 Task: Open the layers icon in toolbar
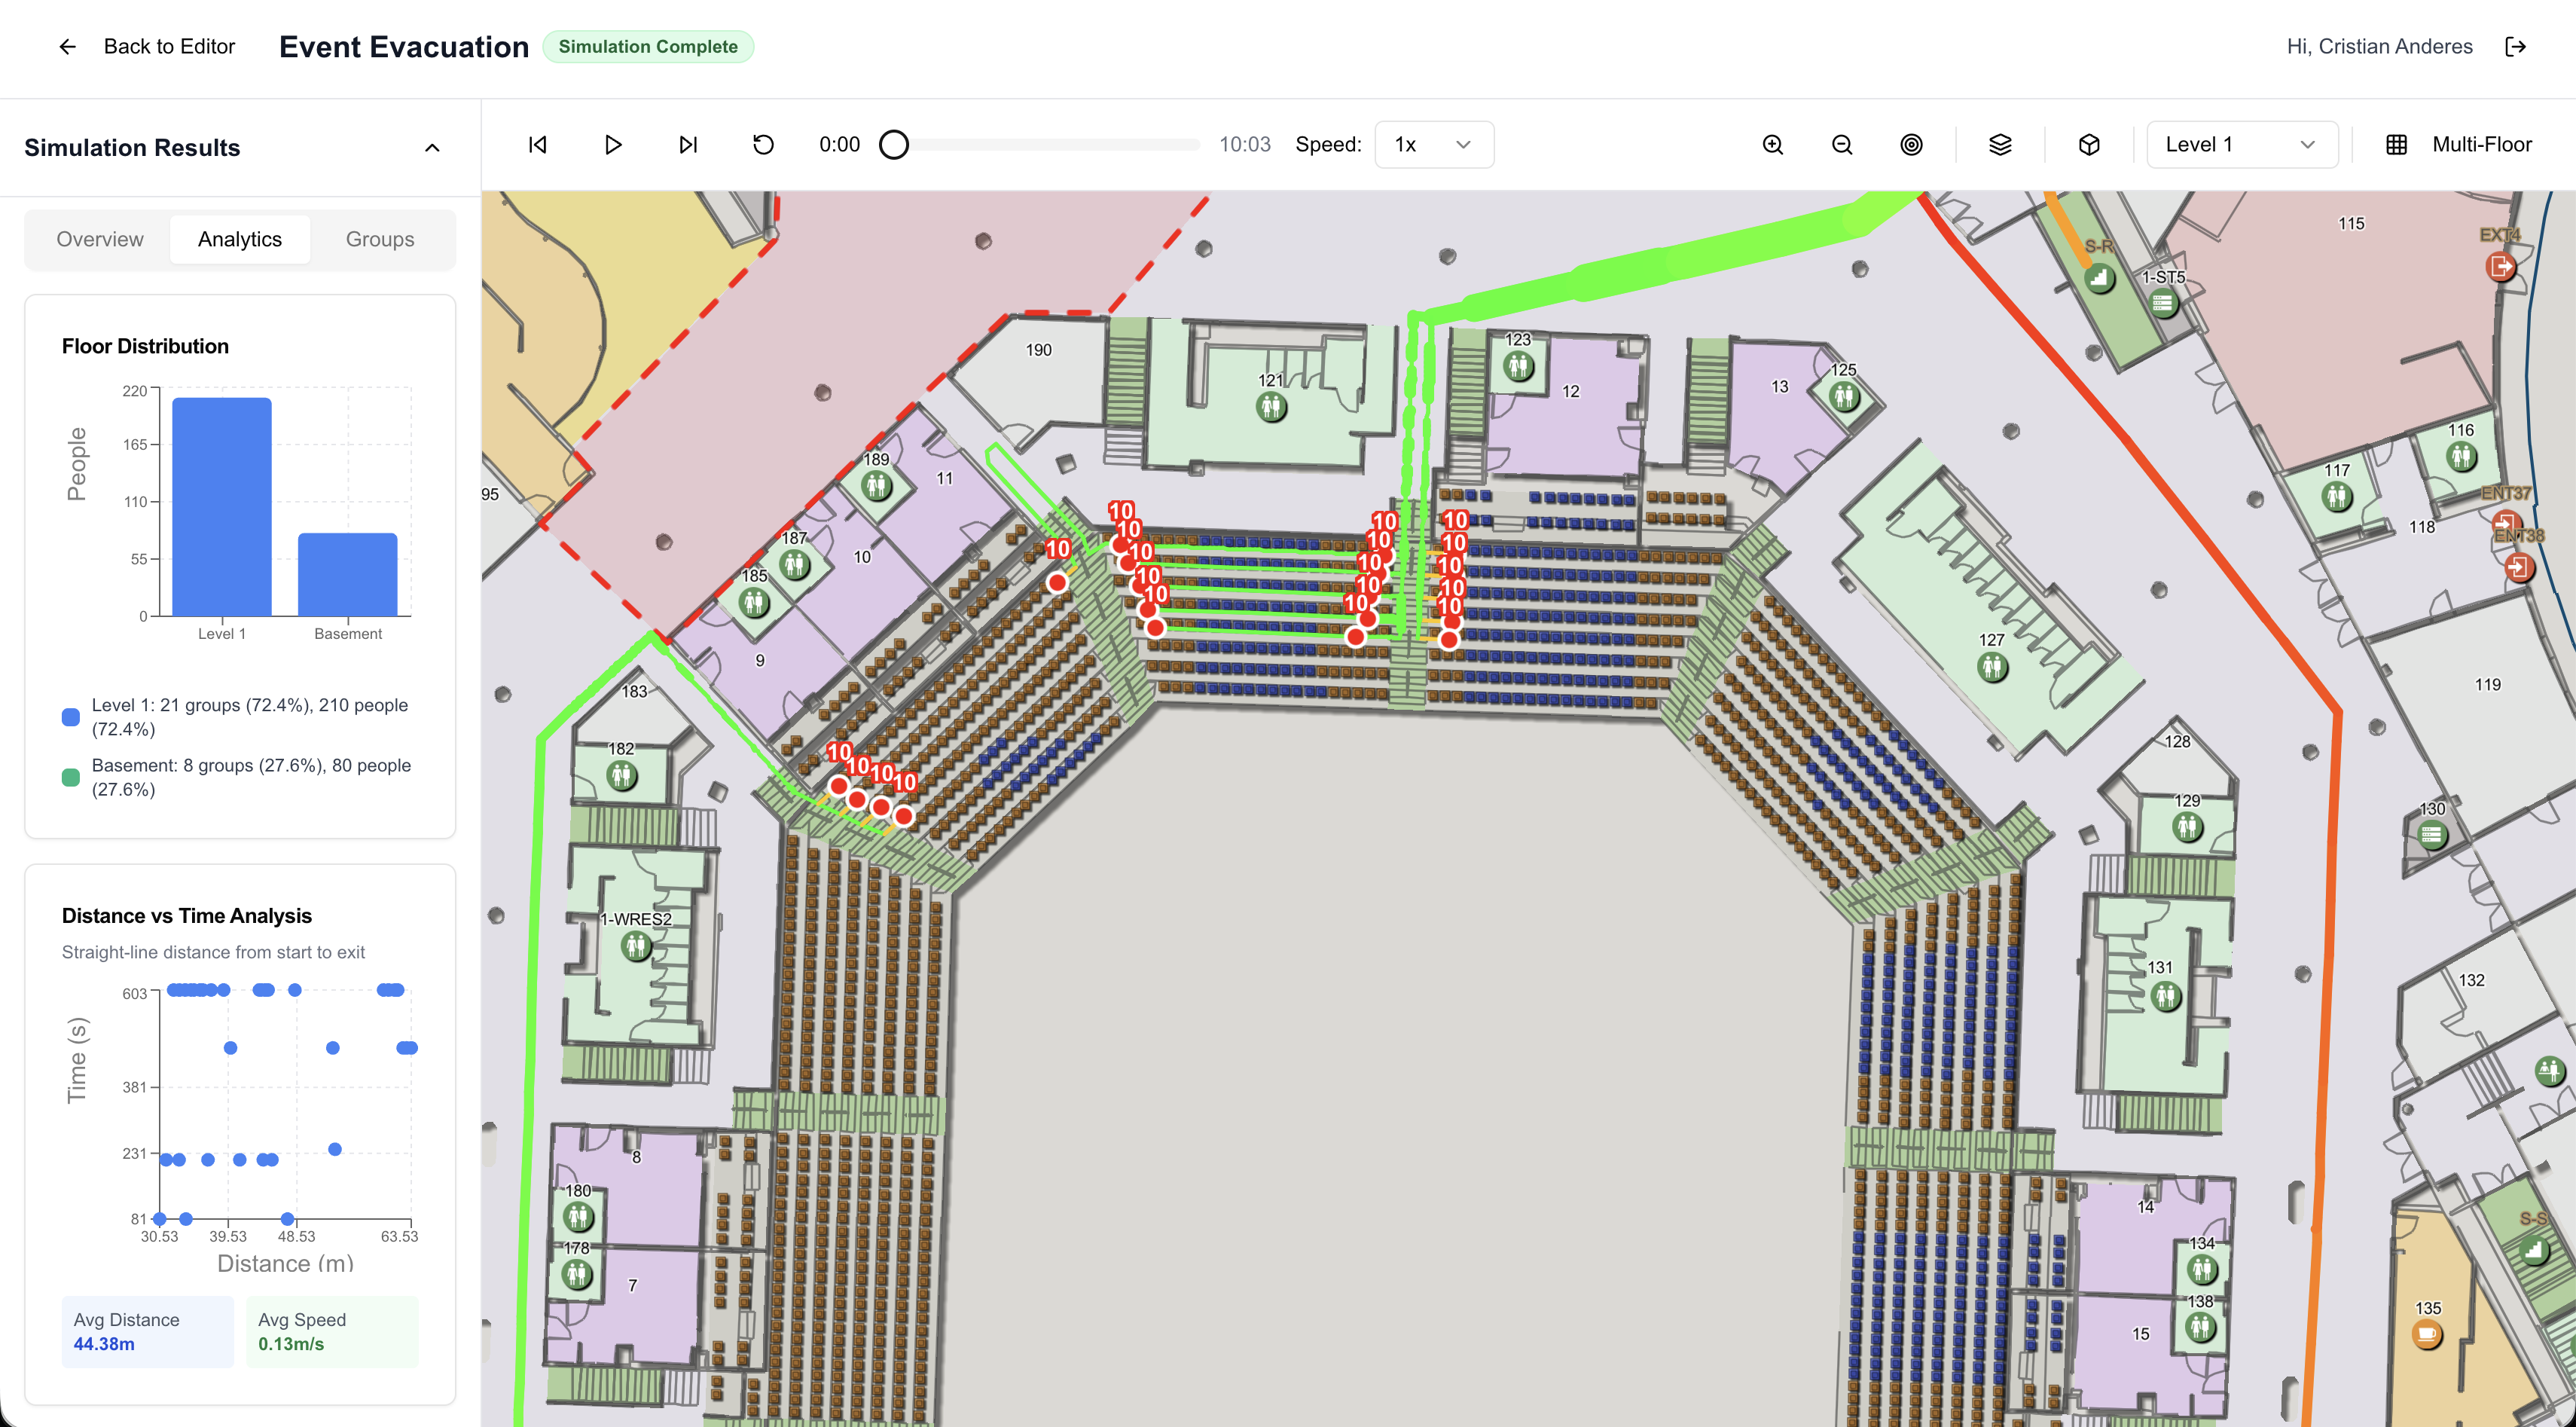point(2000,145)
